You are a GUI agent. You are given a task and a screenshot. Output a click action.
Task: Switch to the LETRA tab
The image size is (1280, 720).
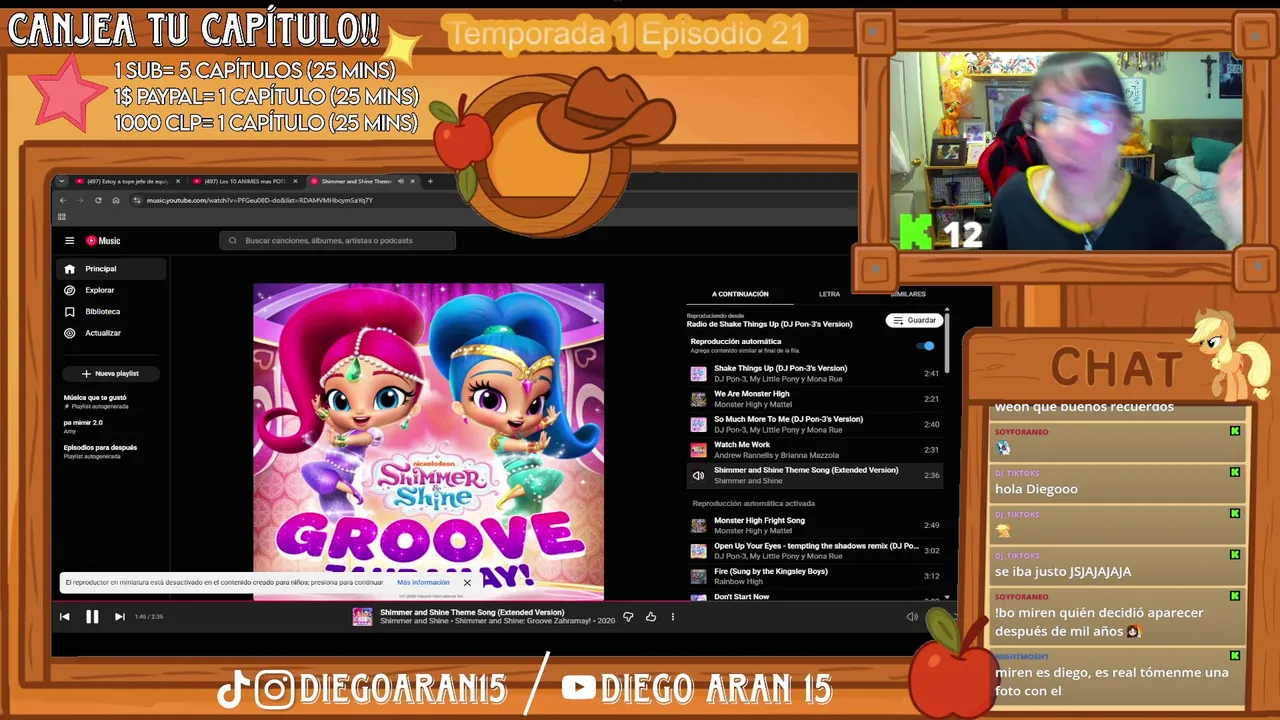pos(829,294)
